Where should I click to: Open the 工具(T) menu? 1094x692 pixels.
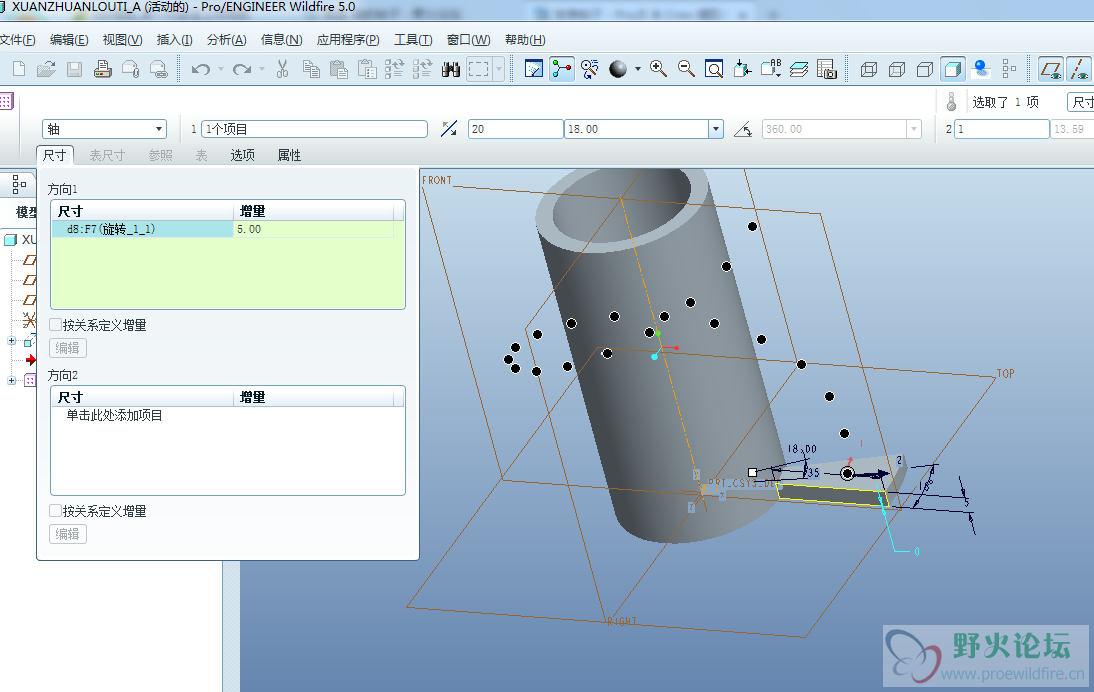[413, 40]
